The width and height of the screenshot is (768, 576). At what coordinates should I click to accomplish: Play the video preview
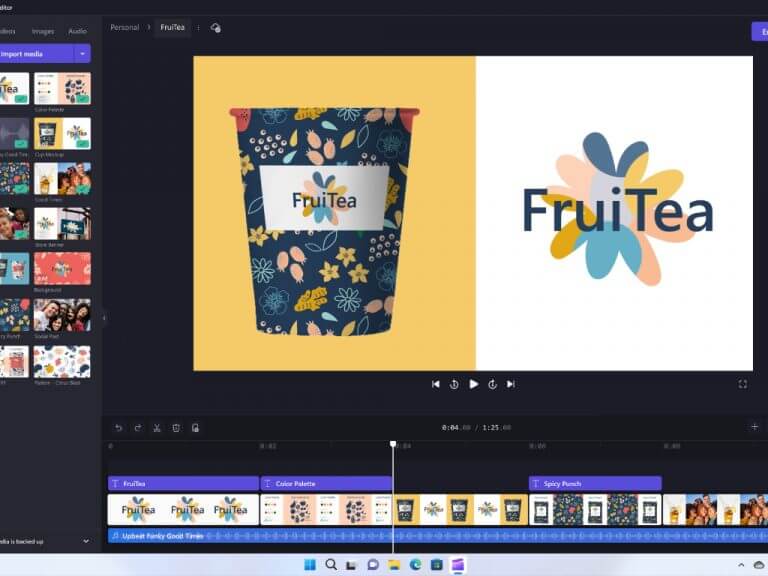pos(474,384)
